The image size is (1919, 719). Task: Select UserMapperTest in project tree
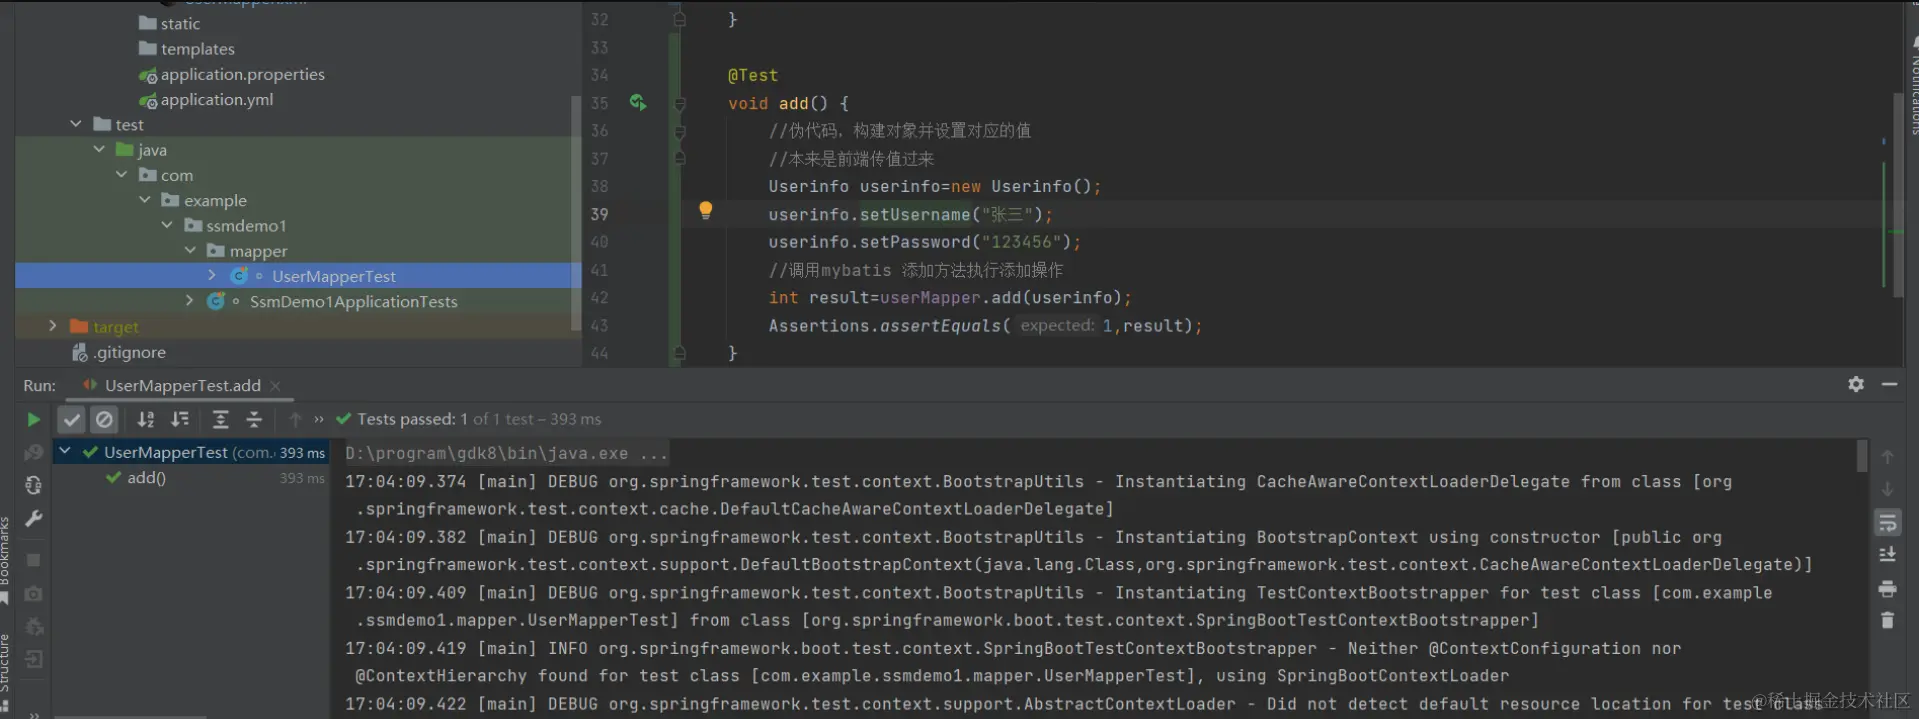tap(333, 276)
